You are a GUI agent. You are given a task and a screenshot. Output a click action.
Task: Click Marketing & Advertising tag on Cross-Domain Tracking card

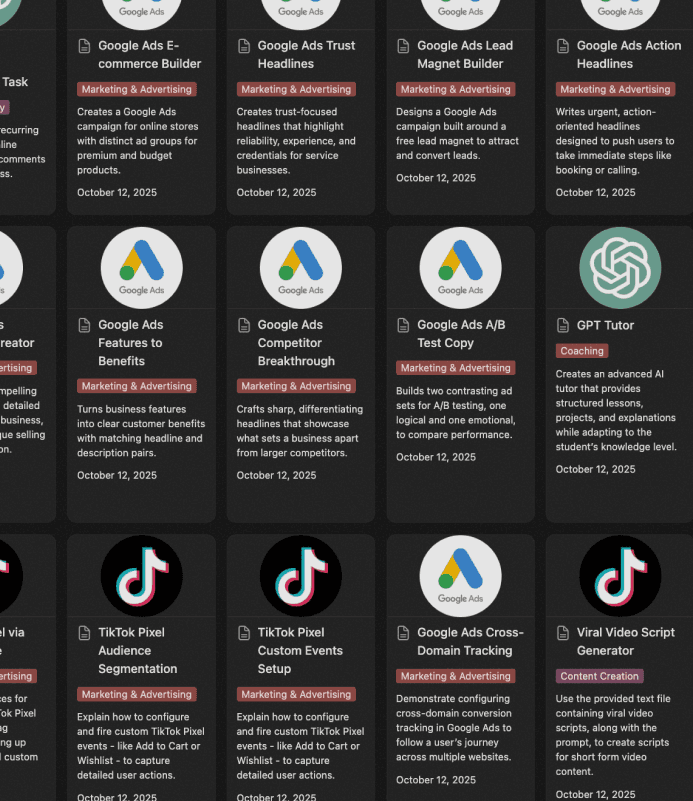[x=456, y=676]
